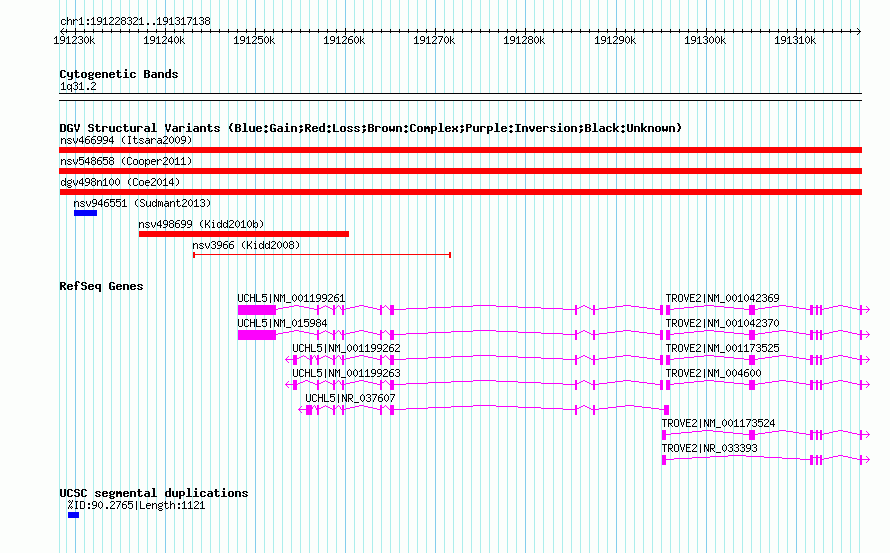Select the 191230k ruler tick label
The height and width of the screenshot is (553, 890).
tap(74, 40)
